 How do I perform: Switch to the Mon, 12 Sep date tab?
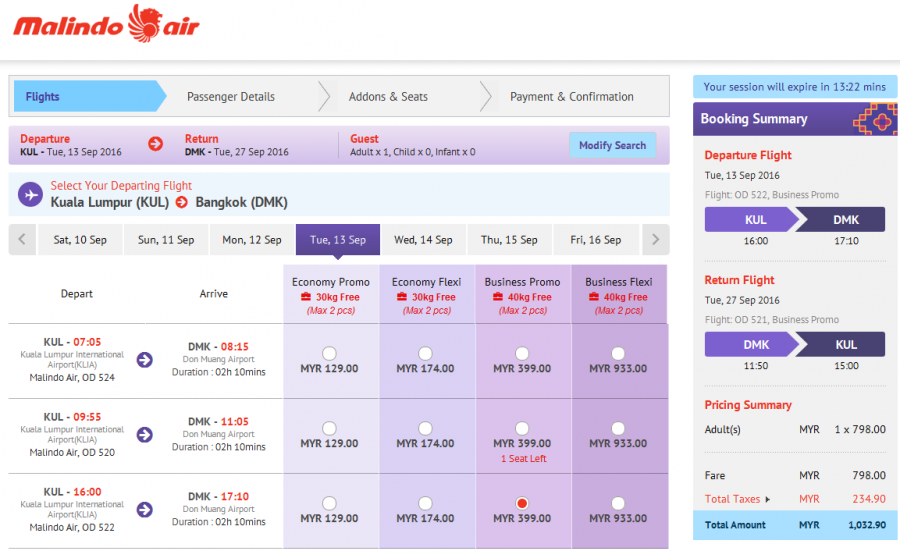pyautogui.click(x=252, y=240)
